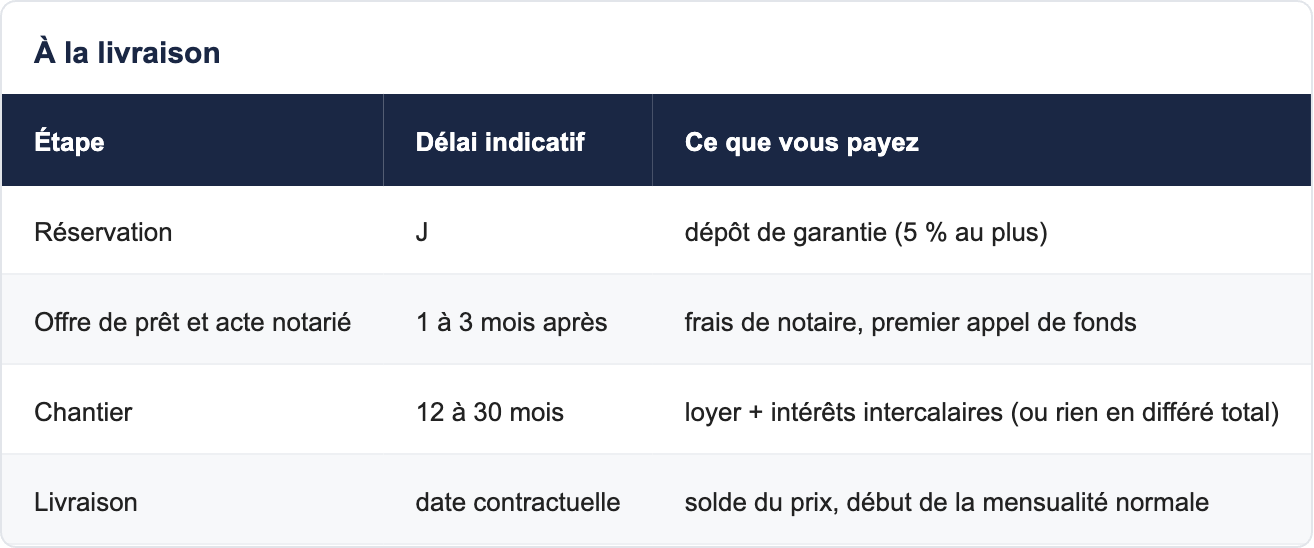Image resolution: width=1314 pixels, height=548 pixels.
Task: Click the 'date contractuelle' cell
Action: point(518,502)
